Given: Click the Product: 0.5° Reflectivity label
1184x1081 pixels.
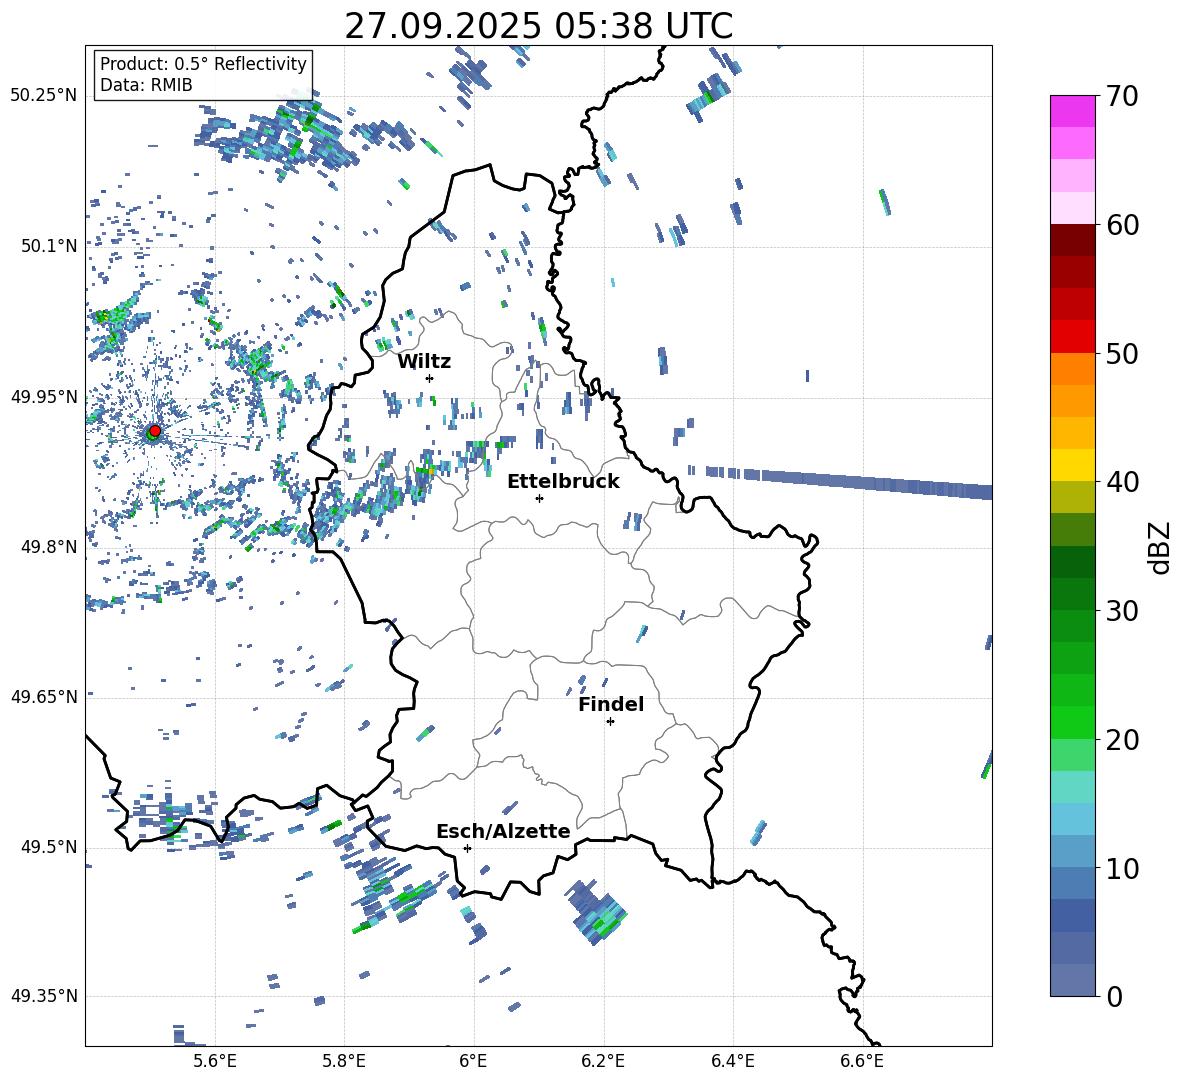Looking at the screenshot, I should (x=203, y=63).
